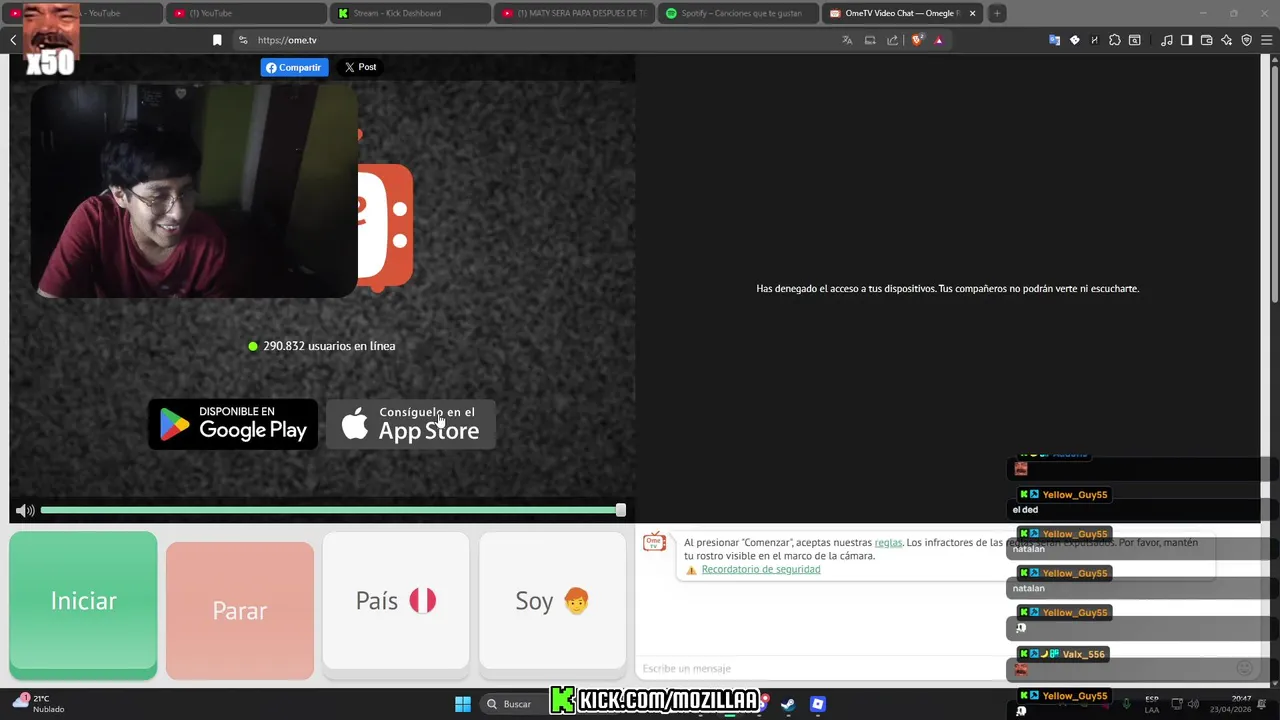This screenshot has width=1280, height=720.
Task: Toggle the browser sidebar panel icon
Action: pyautogui.click(x=1186, y=40)
